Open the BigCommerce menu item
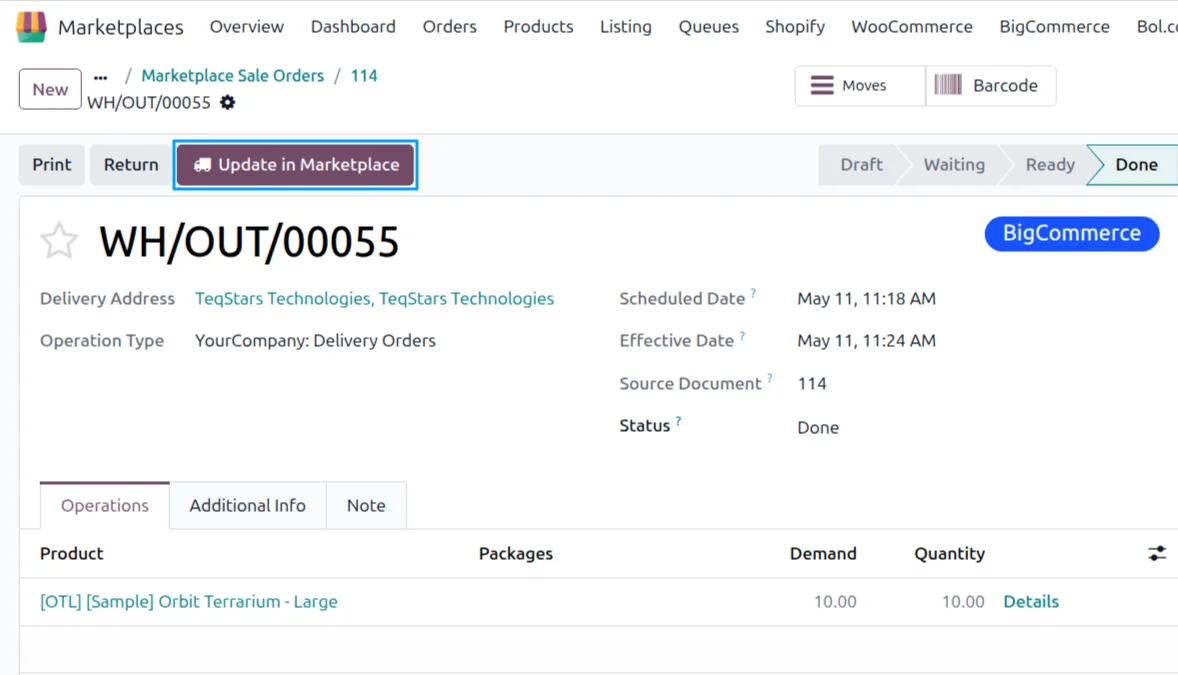This screenshot has height=675, width=1178. pyautogui.click(x=1054, y=27)
